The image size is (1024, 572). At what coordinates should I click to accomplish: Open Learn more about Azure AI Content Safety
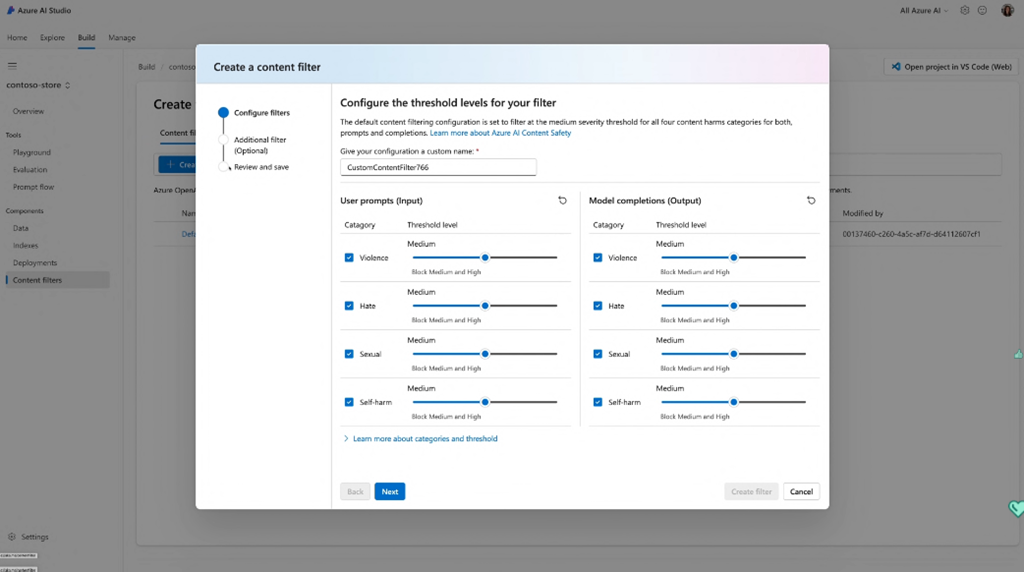pos(500,133)
